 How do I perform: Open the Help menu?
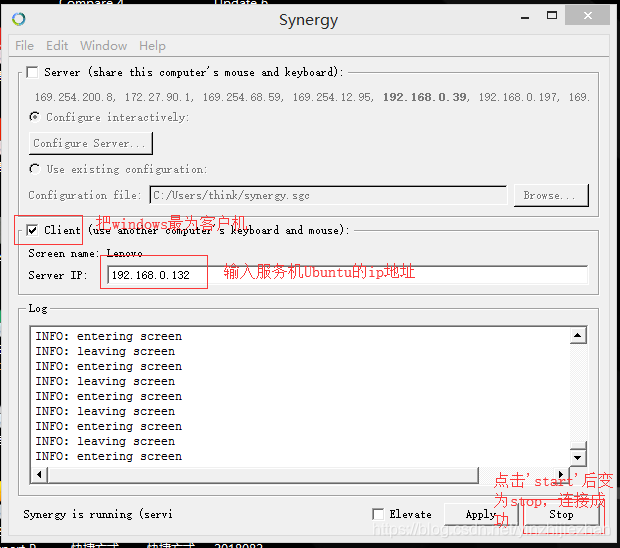152,46
